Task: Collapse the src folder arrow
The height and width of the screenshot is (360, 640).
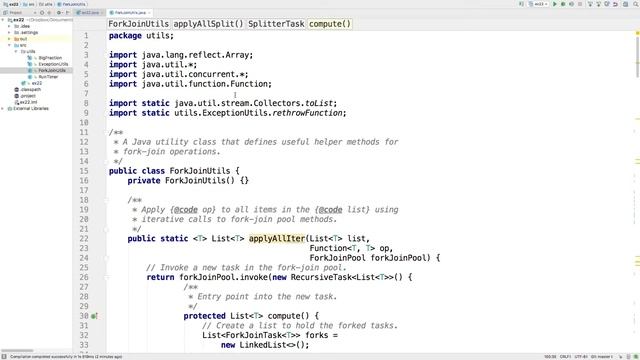Action: tap(9, 45)
